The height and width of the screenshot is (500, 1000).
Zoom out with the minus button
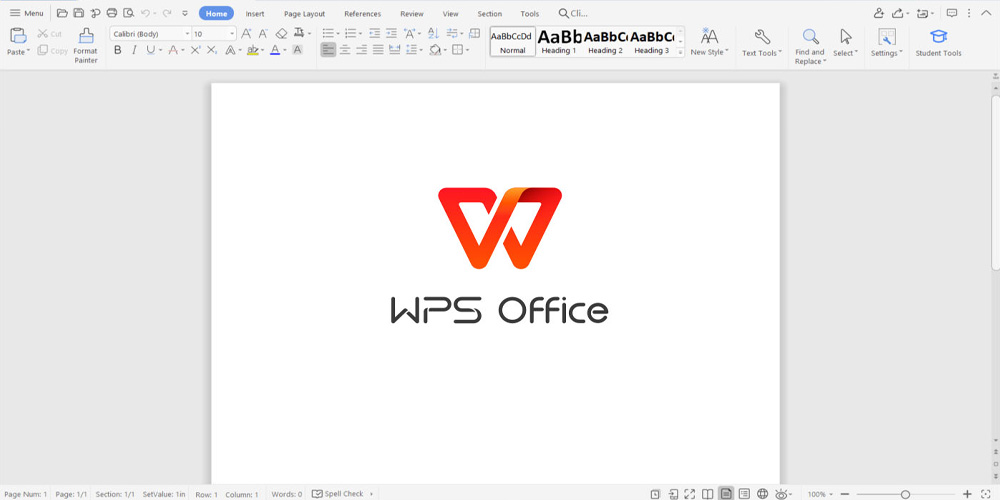pyautogui.click(x=845, y=494)
